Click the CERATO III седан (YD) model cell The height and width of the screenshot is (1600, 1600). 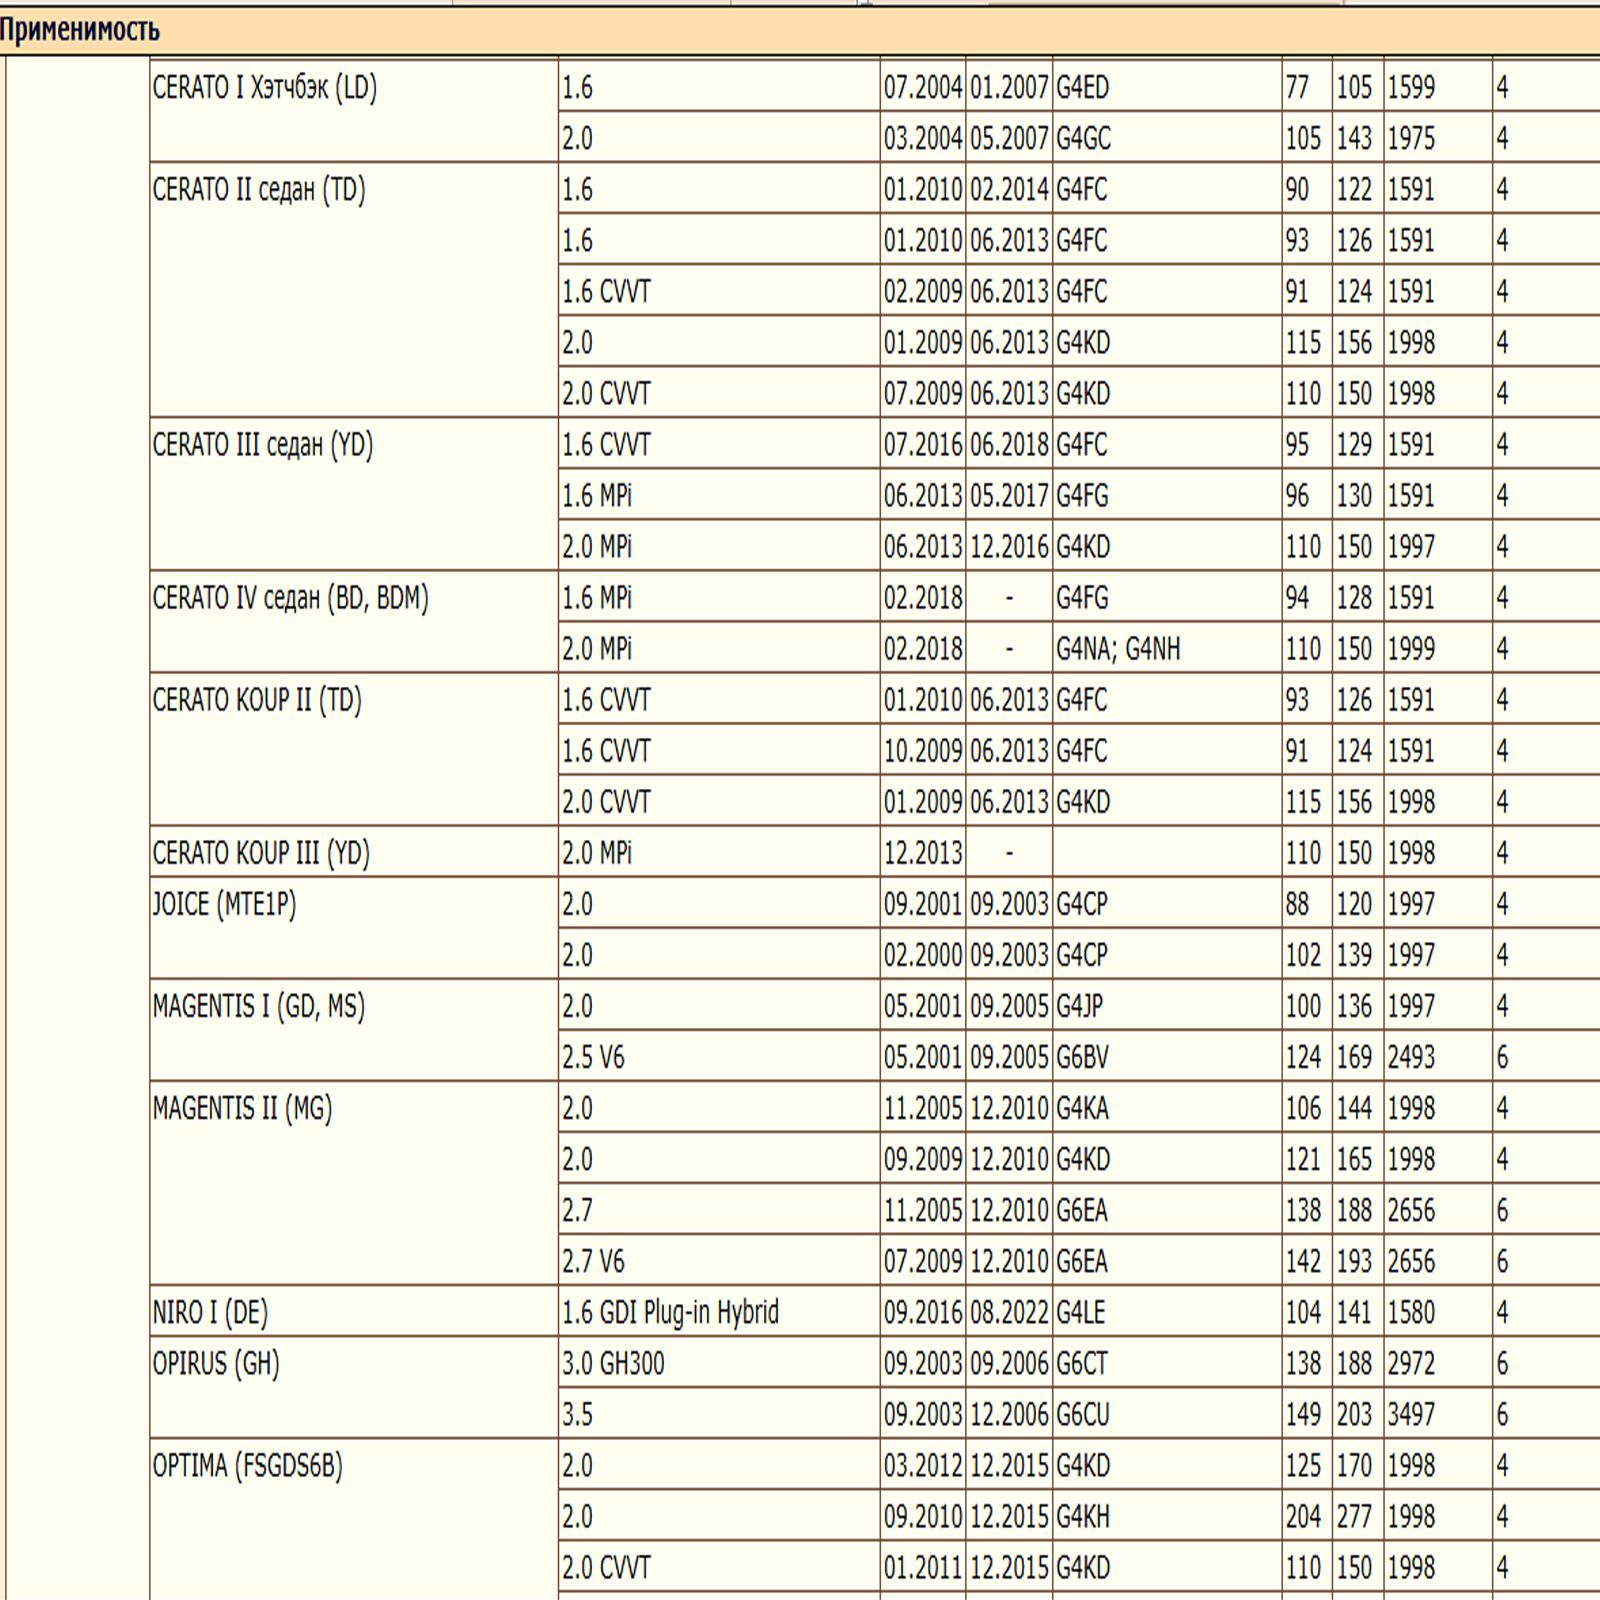tap(262, 445)
